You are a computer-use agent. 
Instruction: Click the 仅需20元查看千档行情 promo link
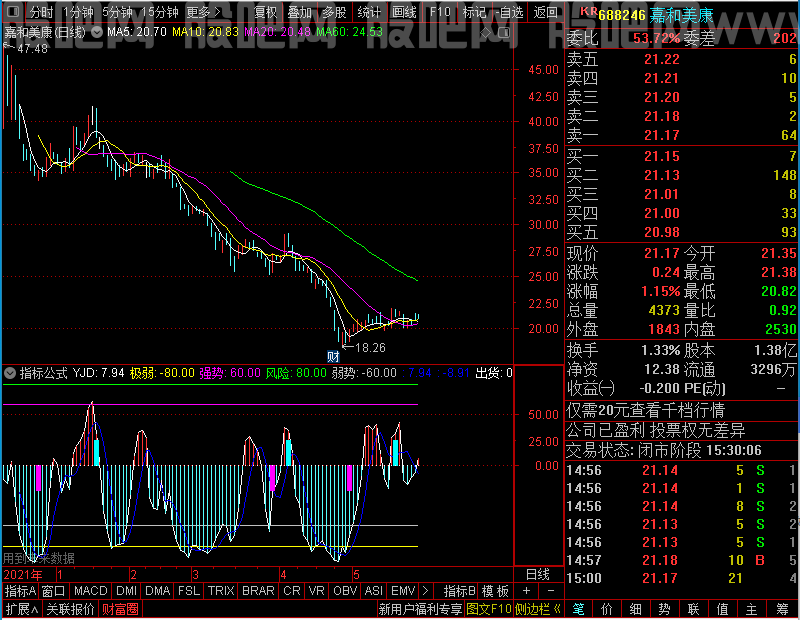pos(645,410)
